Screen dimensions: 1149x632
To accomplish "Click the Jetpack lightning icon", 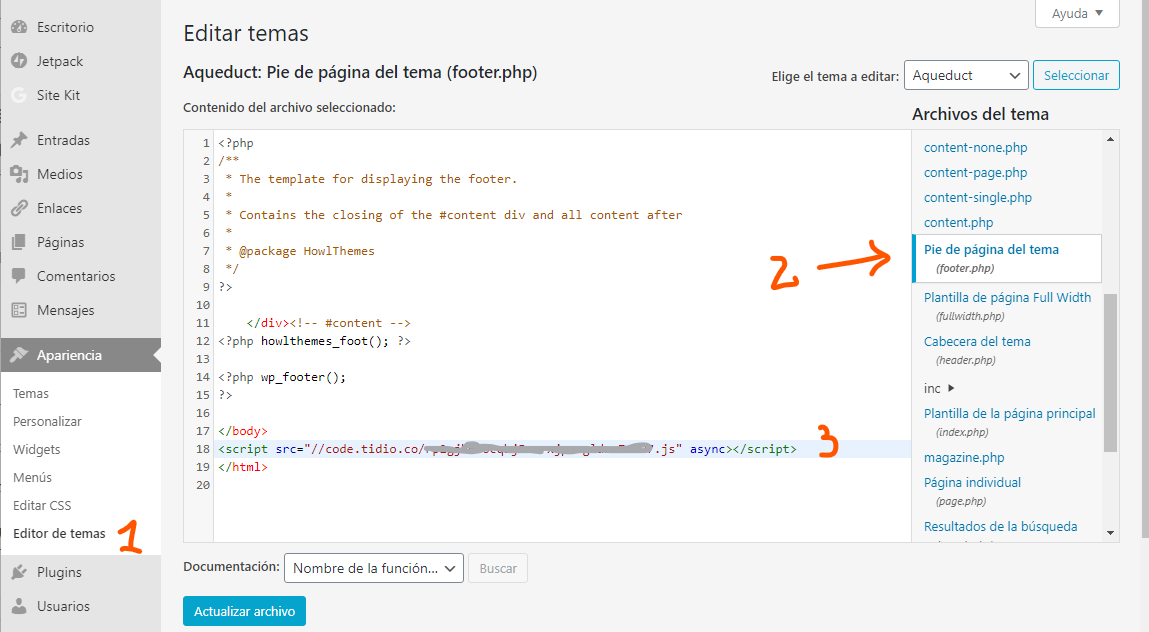I will pos(19,61).
